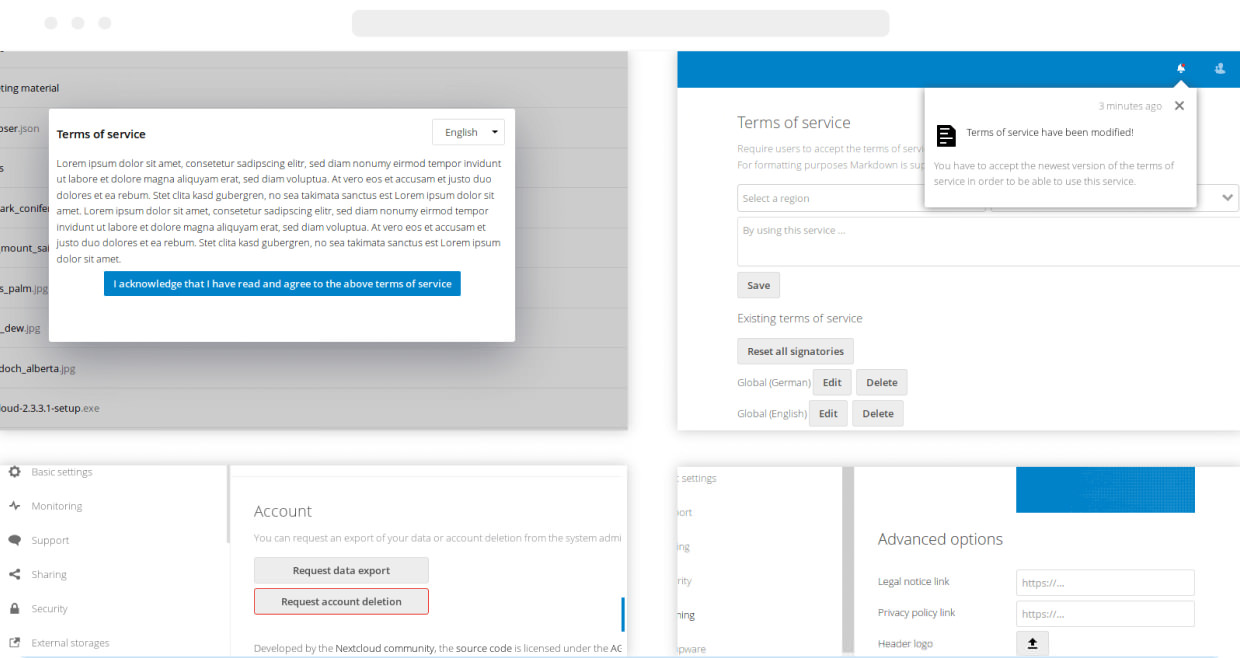Click Request account deletion button

(341, 601)
